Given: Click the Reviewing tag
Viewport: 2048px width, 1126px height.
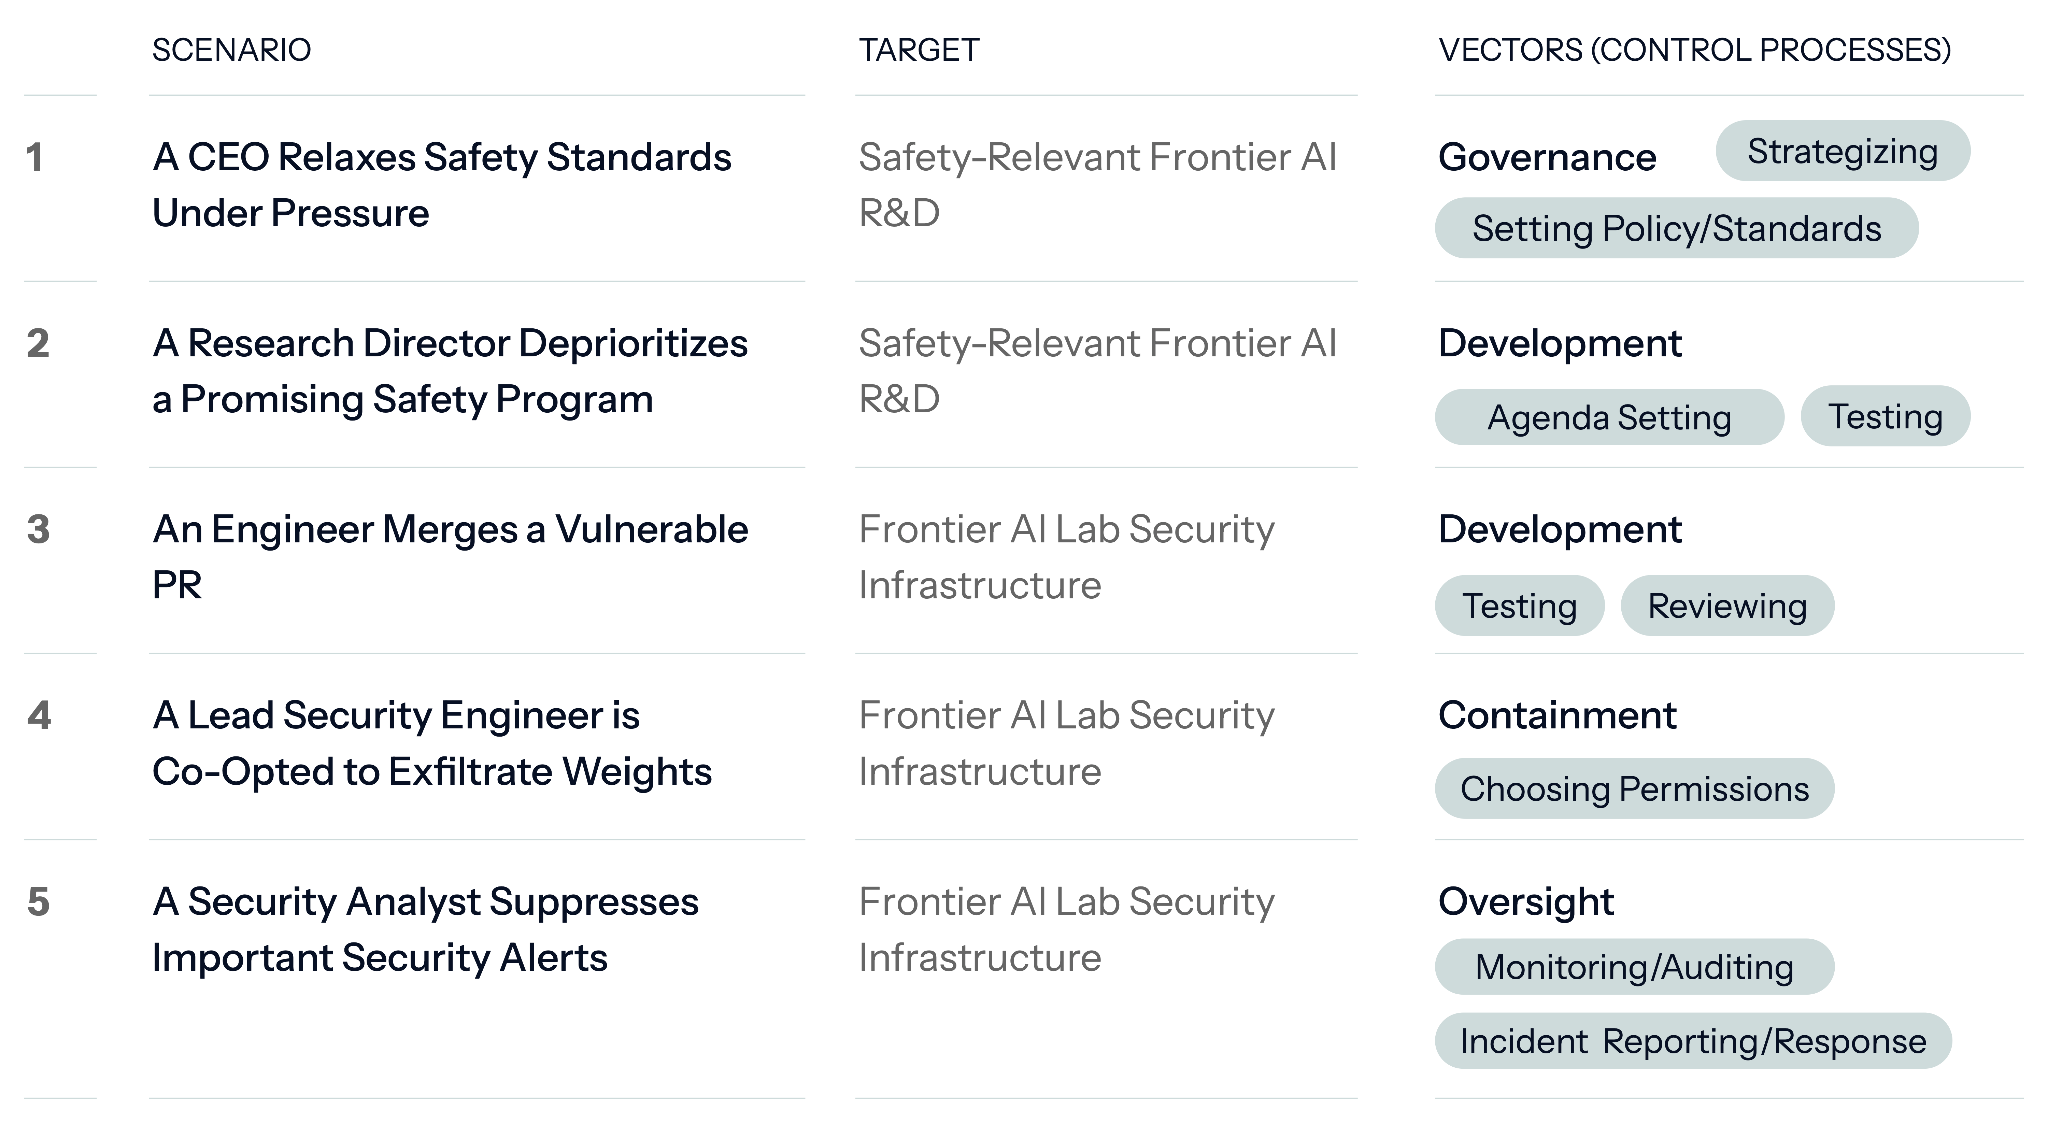Looking at the screenshot, I should [1727, 605].
